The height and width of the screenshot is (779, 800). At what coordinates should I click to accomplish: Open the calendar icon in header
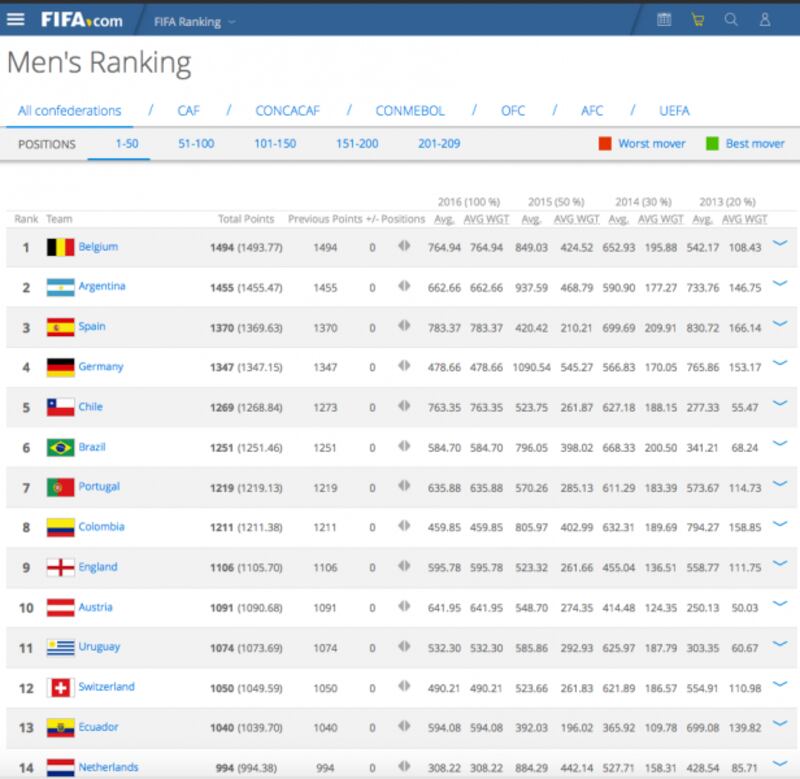pos(664,20)
